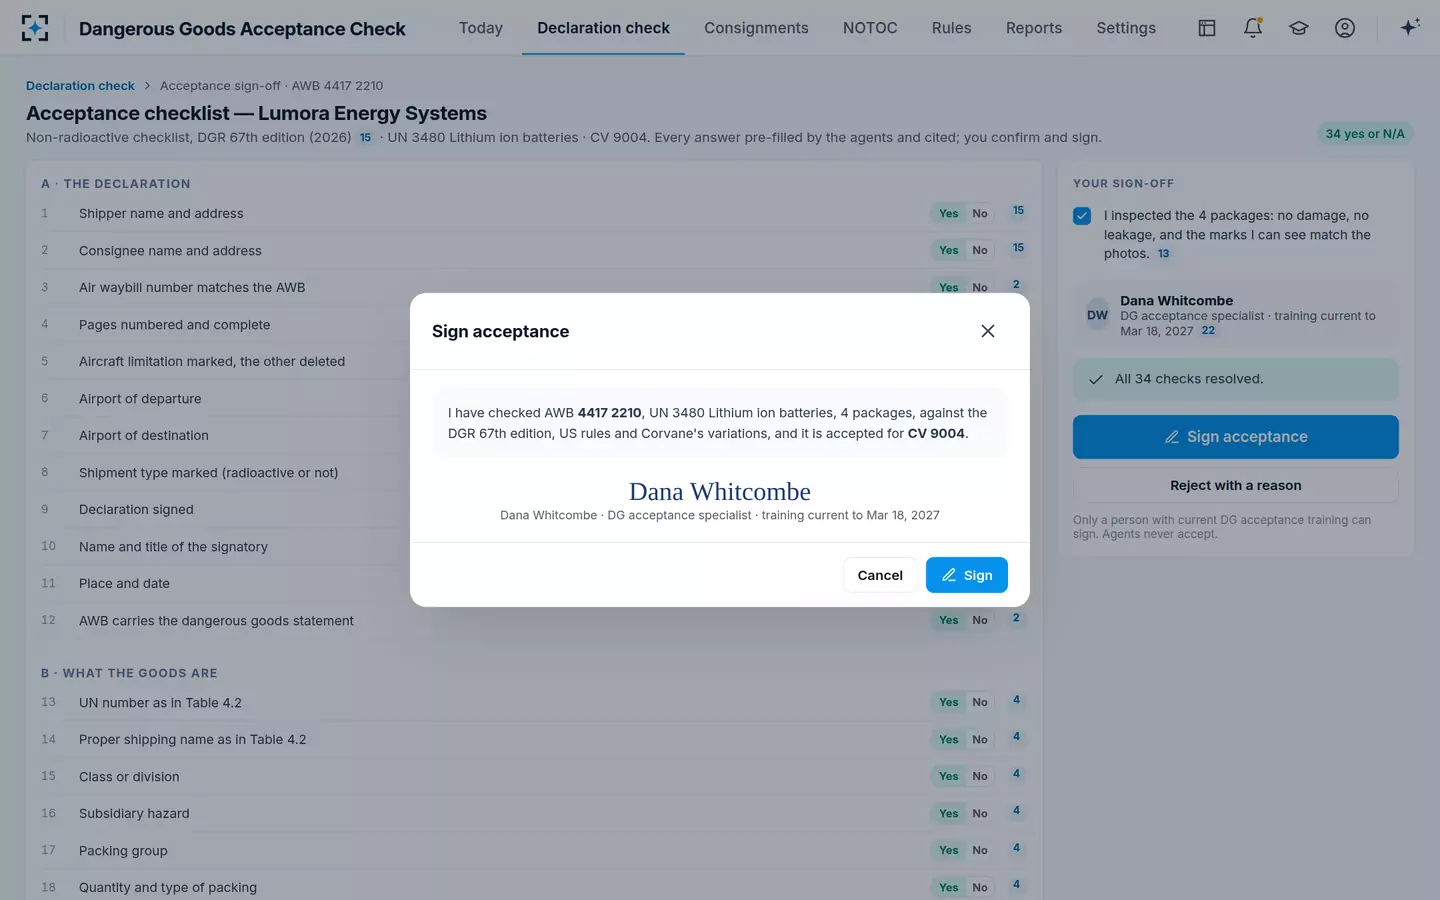
Task: Open the Settings tab
Action: (x=1126, y=28)
